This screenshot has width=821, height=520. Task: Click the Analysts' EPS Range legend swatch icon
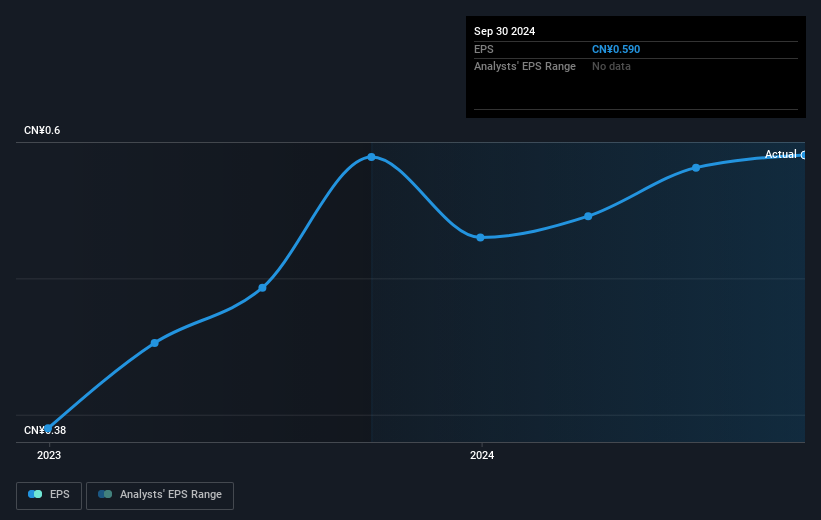pyautogui.click(x=105, y=494)
